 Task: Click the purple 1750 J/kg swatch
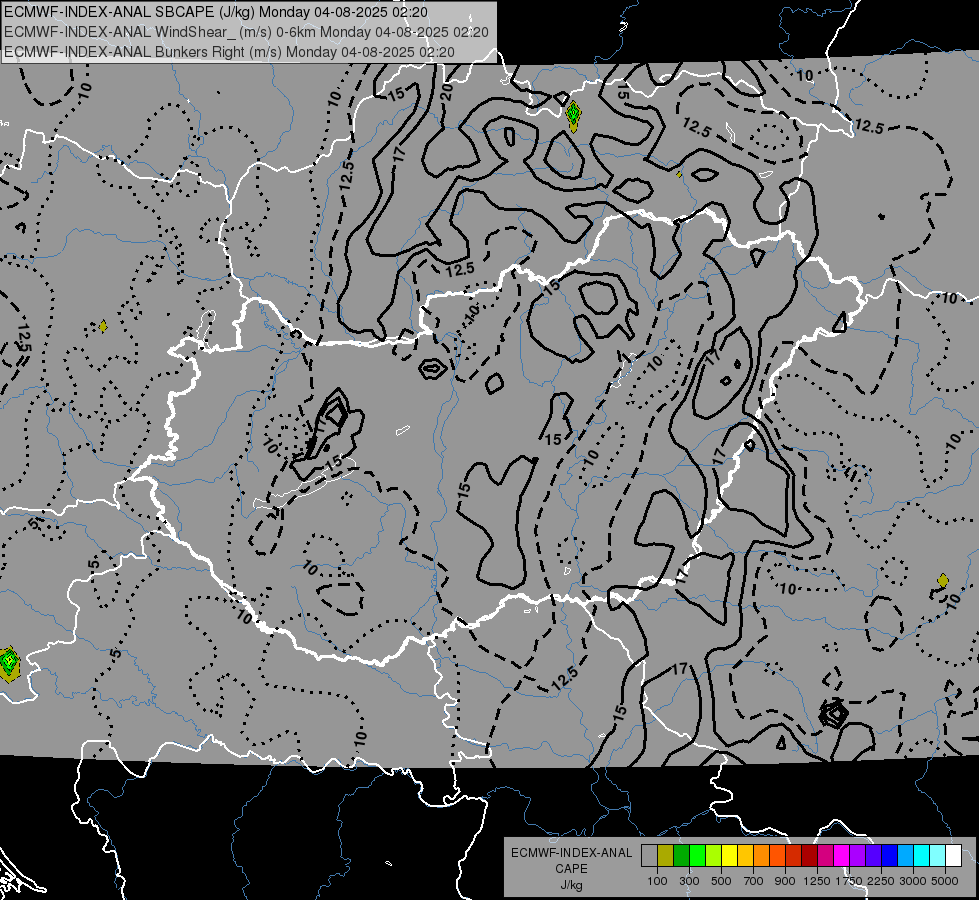click(857, 855)
